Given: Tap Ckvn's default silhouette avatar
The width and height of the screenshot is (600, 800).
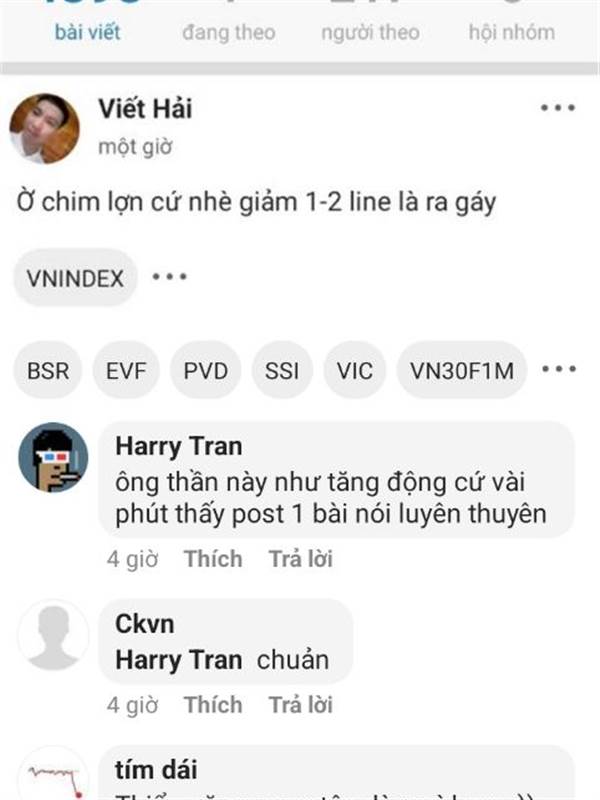Looking at the screenshot, I should point(53,635).
